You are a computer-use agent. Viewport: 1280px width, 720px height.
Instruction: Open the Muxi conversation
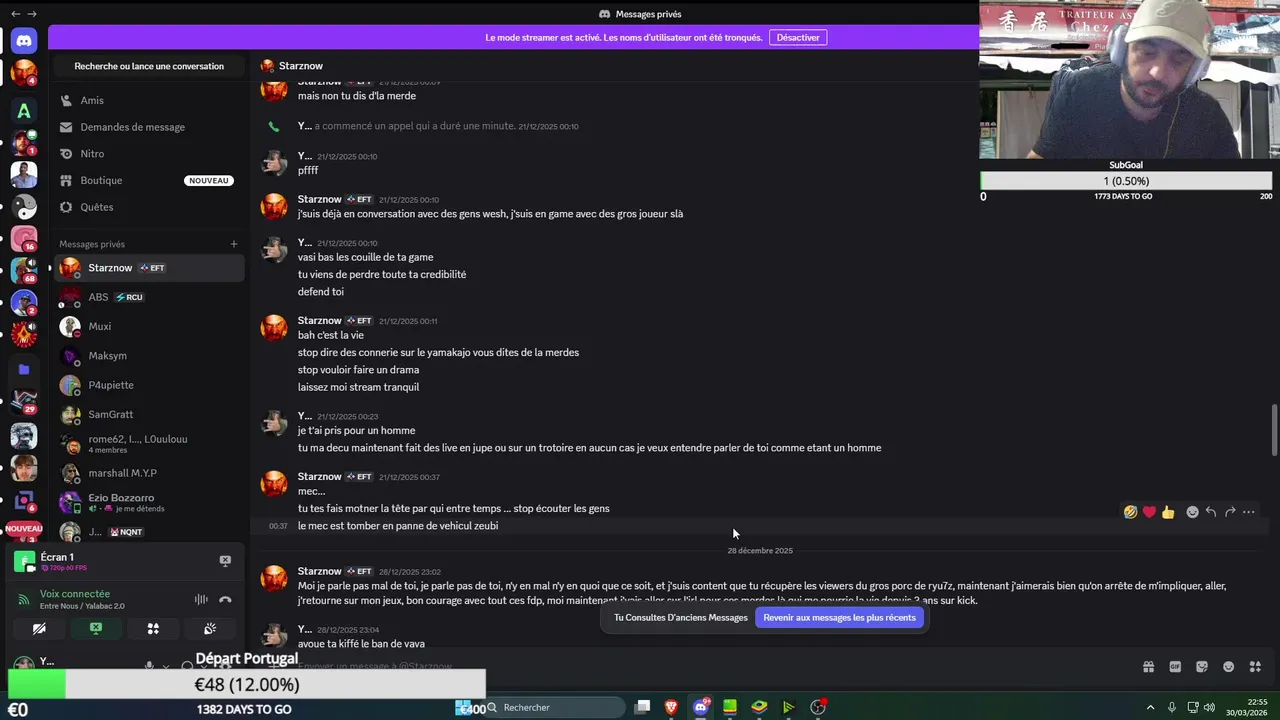point(149,326)
